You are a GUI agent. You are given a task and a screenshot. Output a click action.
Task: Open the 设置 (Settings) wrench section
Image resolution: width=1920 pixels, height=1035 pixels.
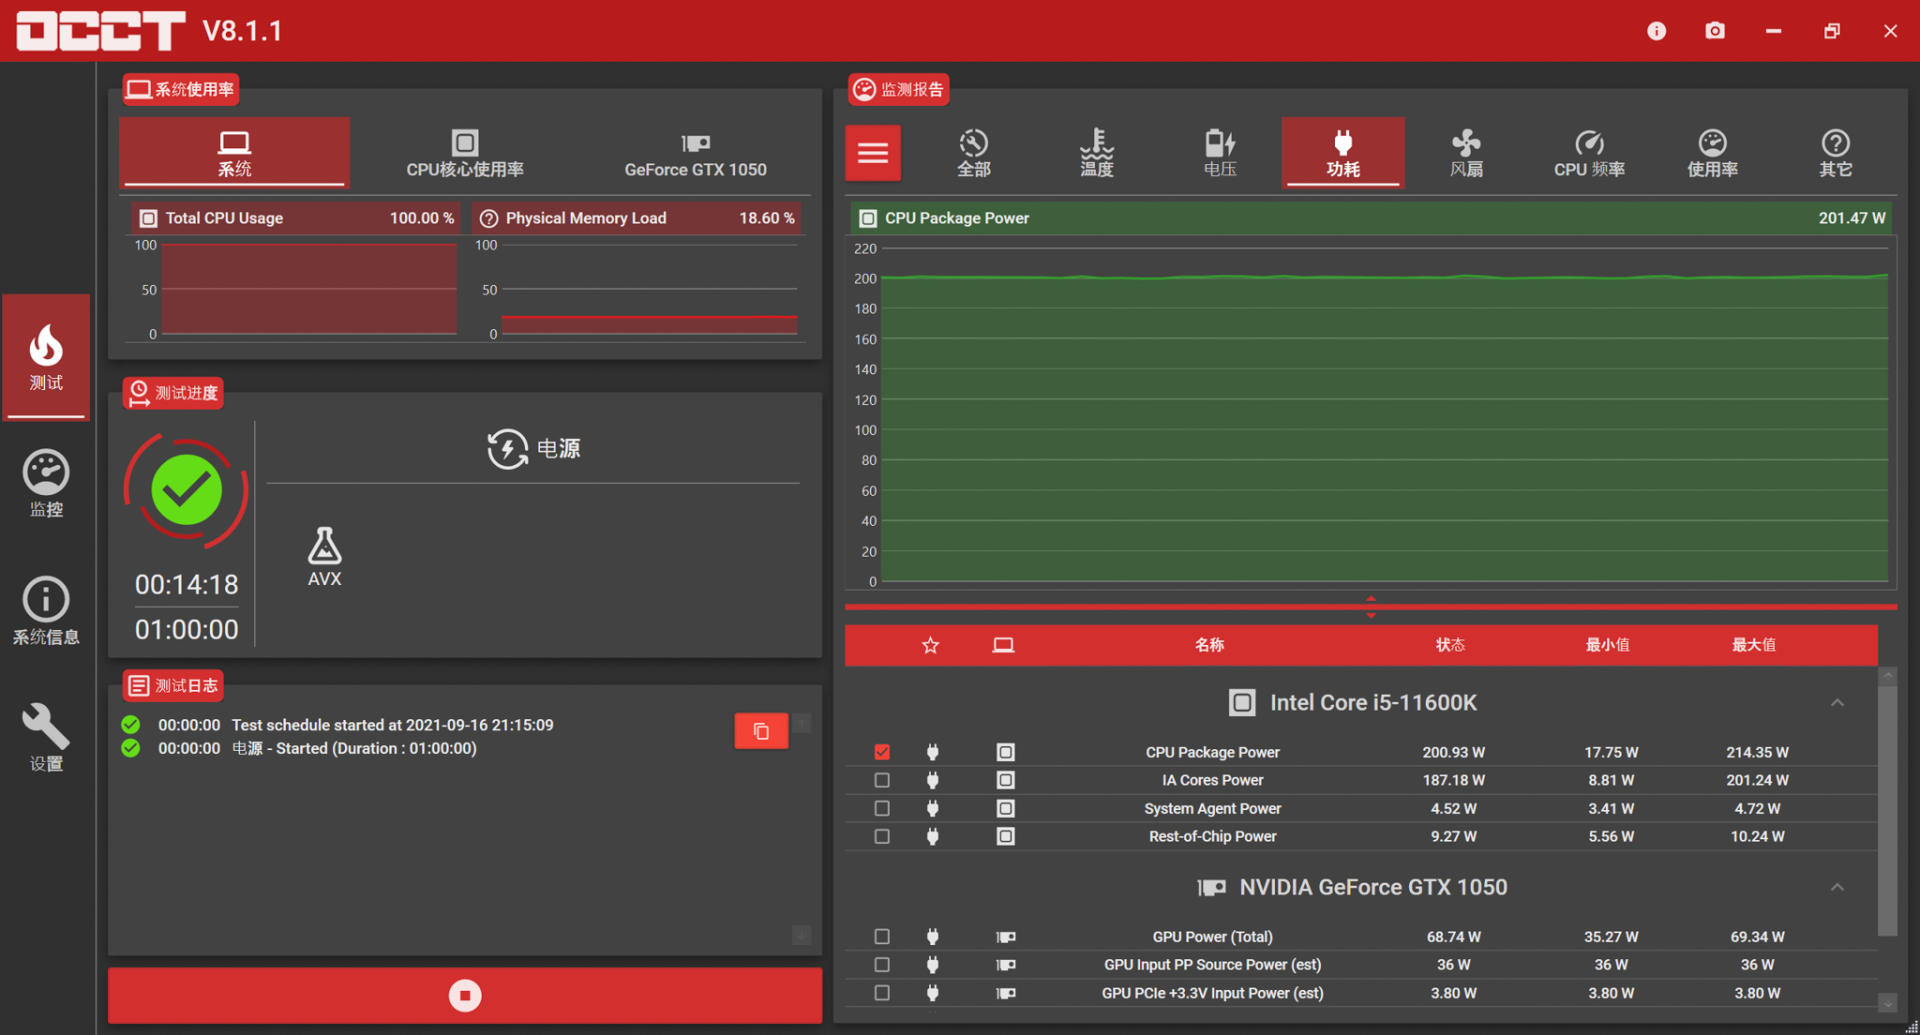coord(46,738)
